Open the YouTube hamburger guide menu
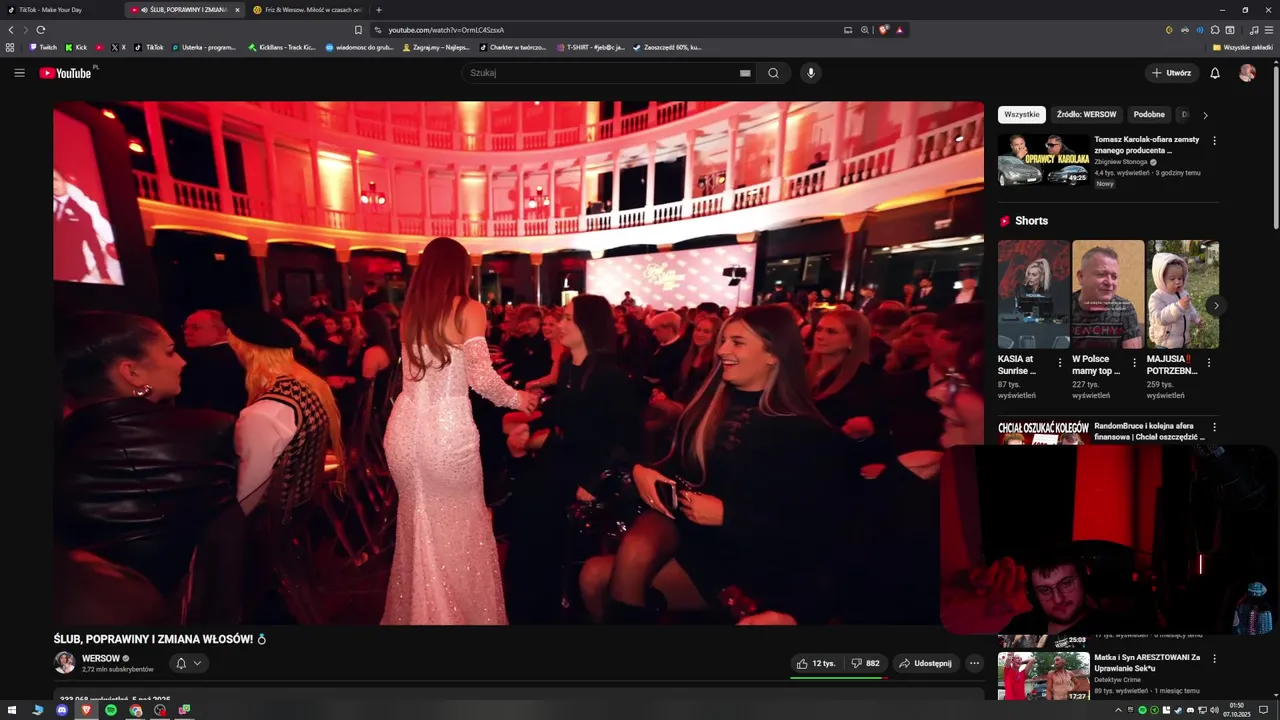The image size is (1280, 720). (19, 73)
